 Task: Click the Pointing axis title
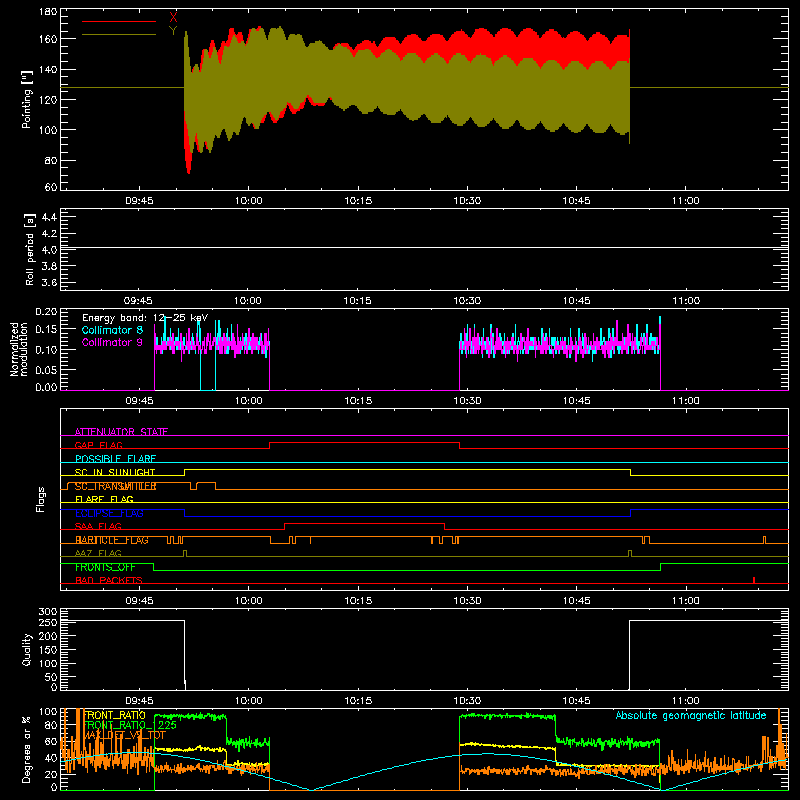[x=27, y=99]
